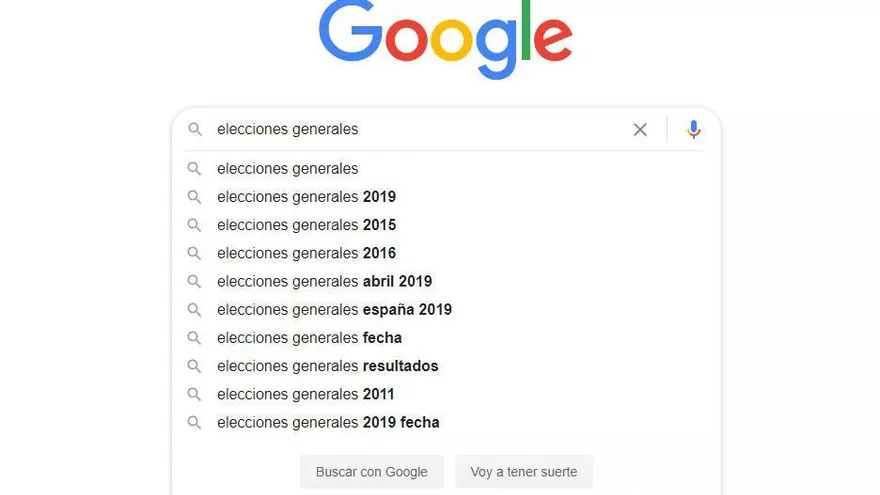Click the magnifier icon beside 'elecciones generales fecha'
This screenshot has width=880, height=495.
[x=195, y=338]
